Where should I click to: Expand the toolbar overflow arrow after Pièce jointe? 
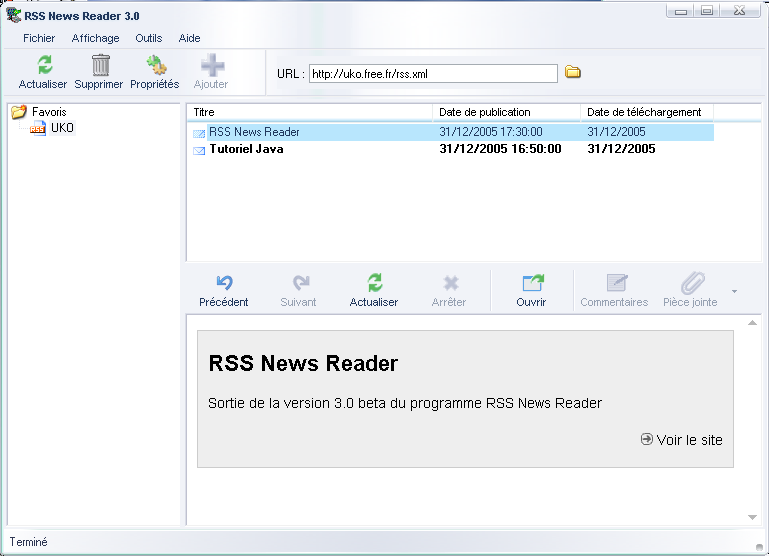734,291
